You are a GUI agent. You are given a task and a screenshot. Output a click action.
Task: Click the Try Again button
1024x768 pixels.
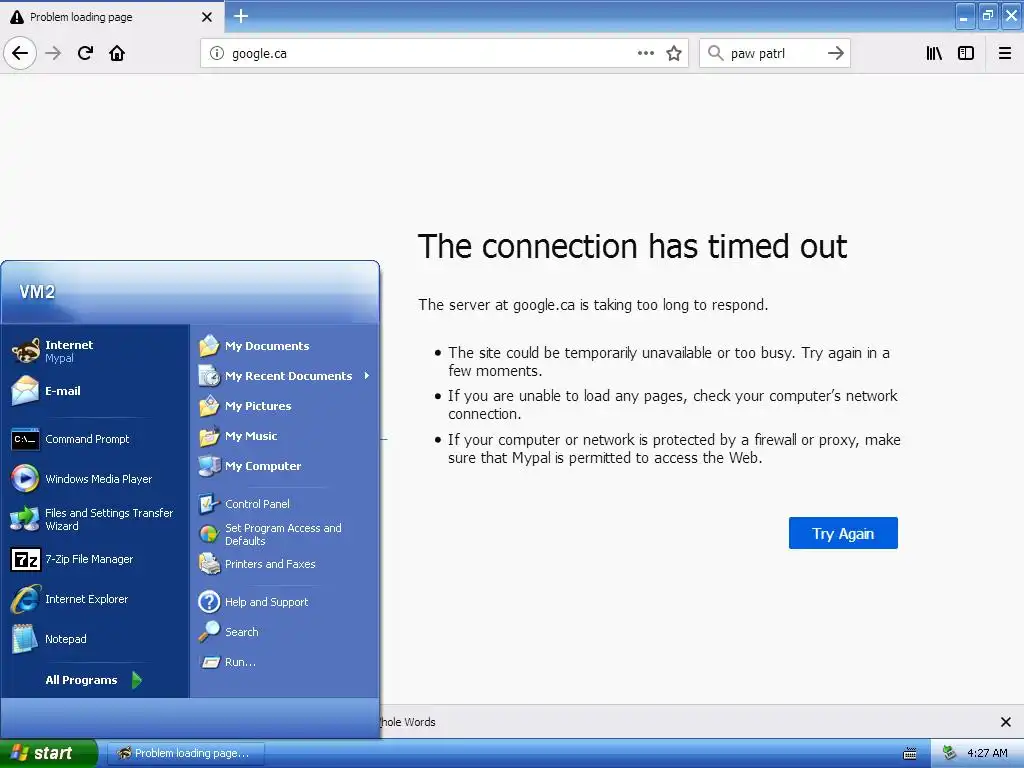[x=843, y=534]
